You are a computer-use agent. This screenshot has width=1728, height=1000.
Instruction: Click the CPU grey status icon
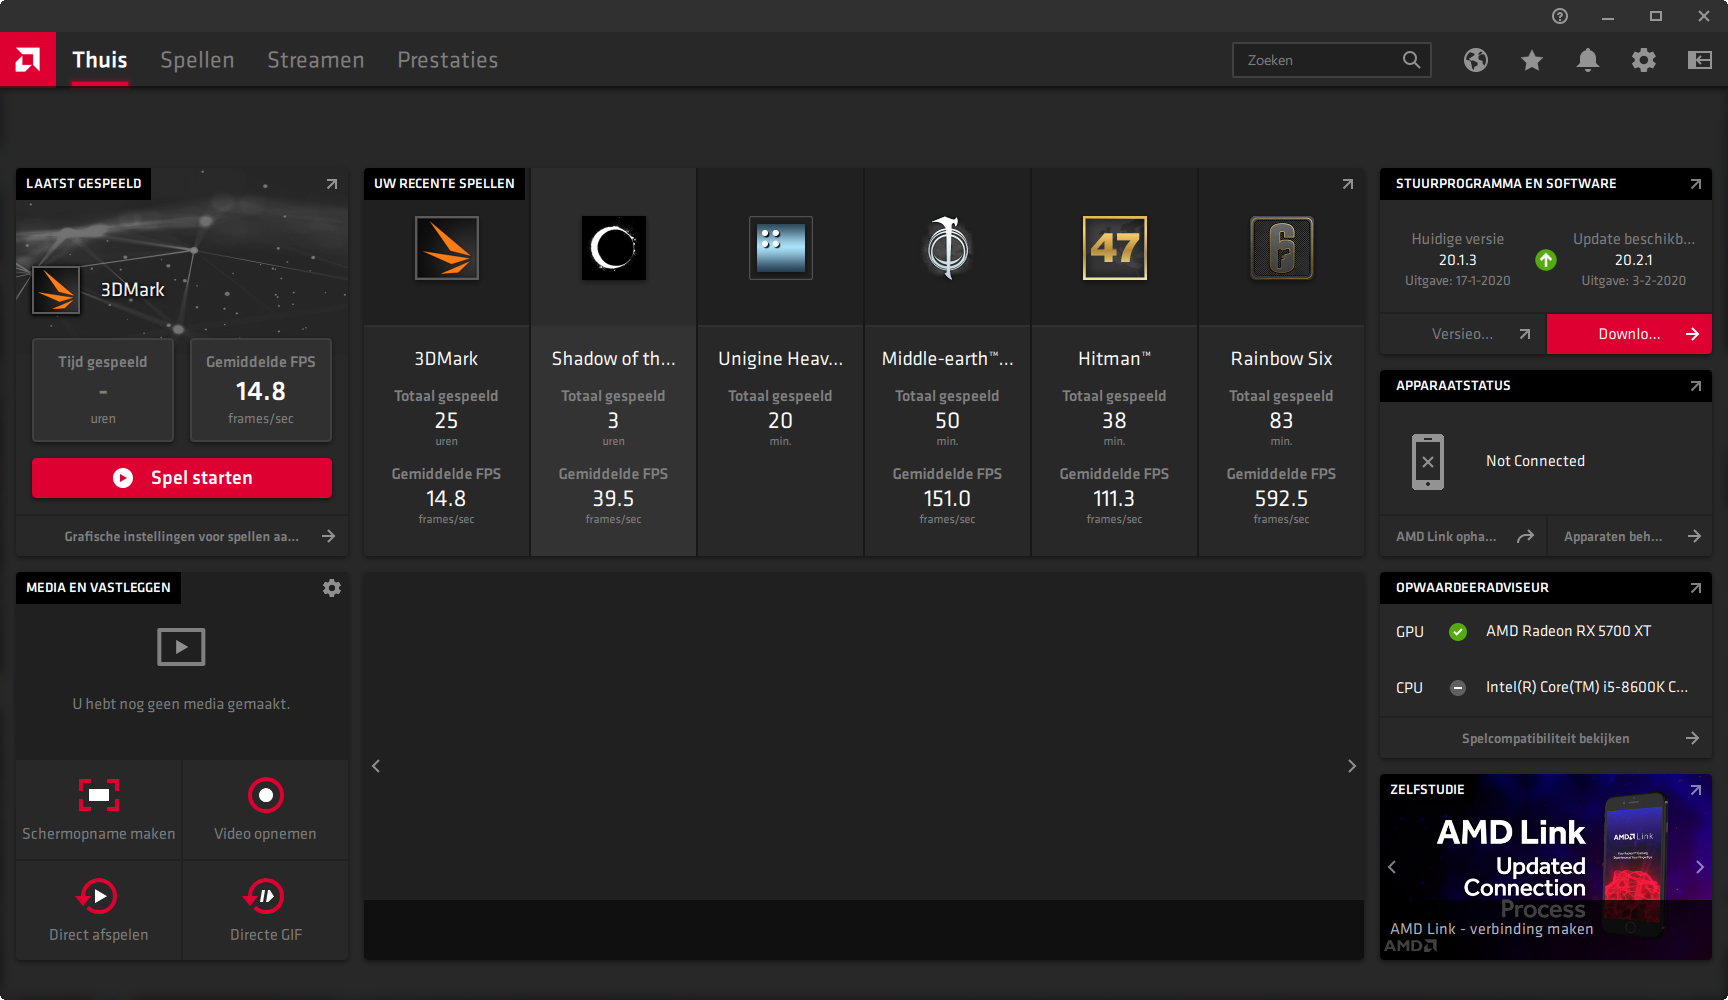coord(1458,688)
